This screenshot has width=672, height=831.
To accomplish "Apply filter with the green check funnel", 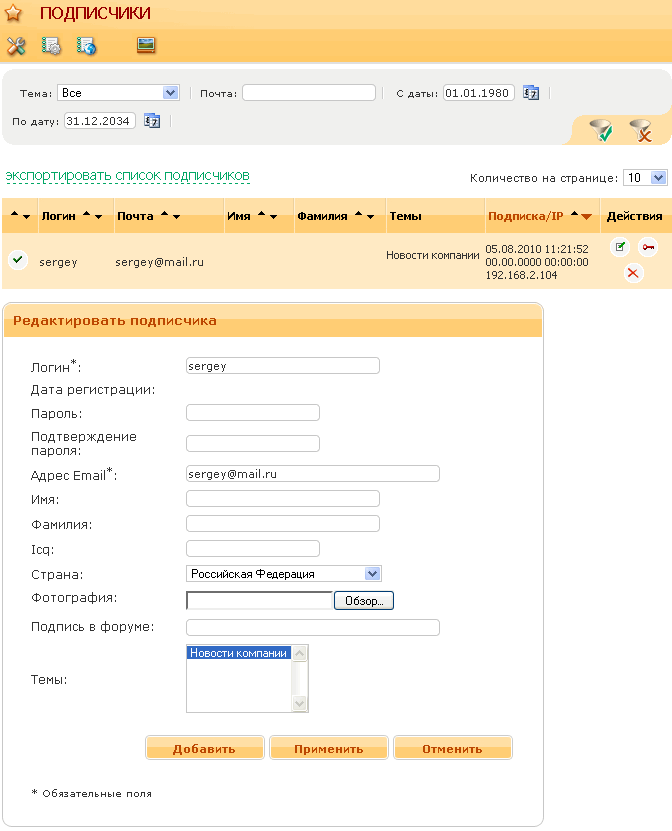I will click(x=600, y=130).
